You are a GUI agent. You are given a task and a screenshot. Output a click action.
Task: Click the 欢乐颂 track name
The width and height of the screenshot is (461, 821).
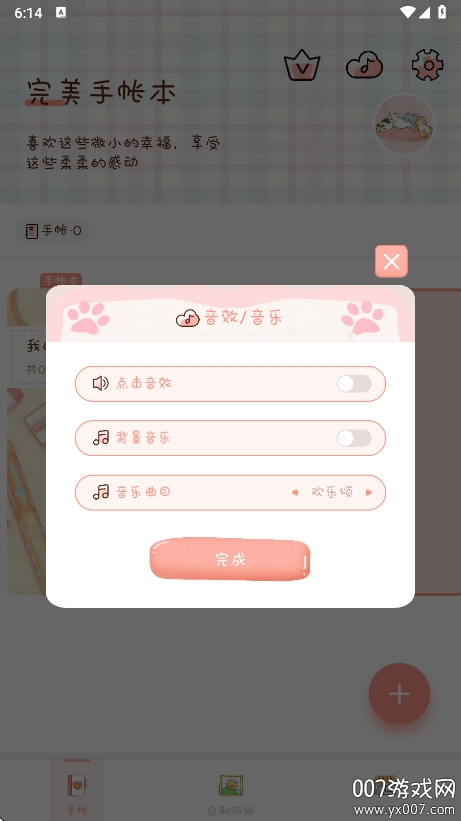[x=332, y=492]
